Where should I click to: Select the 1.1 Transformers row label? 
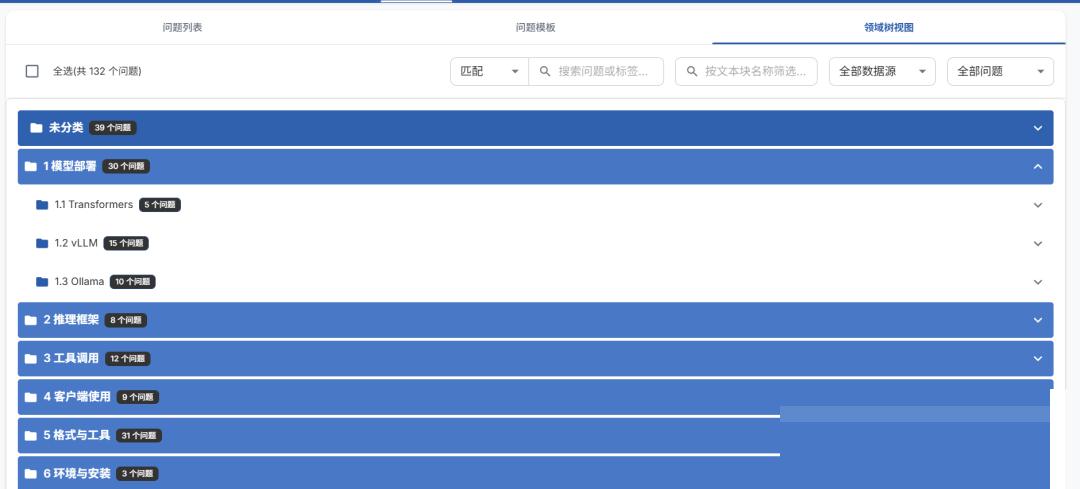click(x=94, y=205)
